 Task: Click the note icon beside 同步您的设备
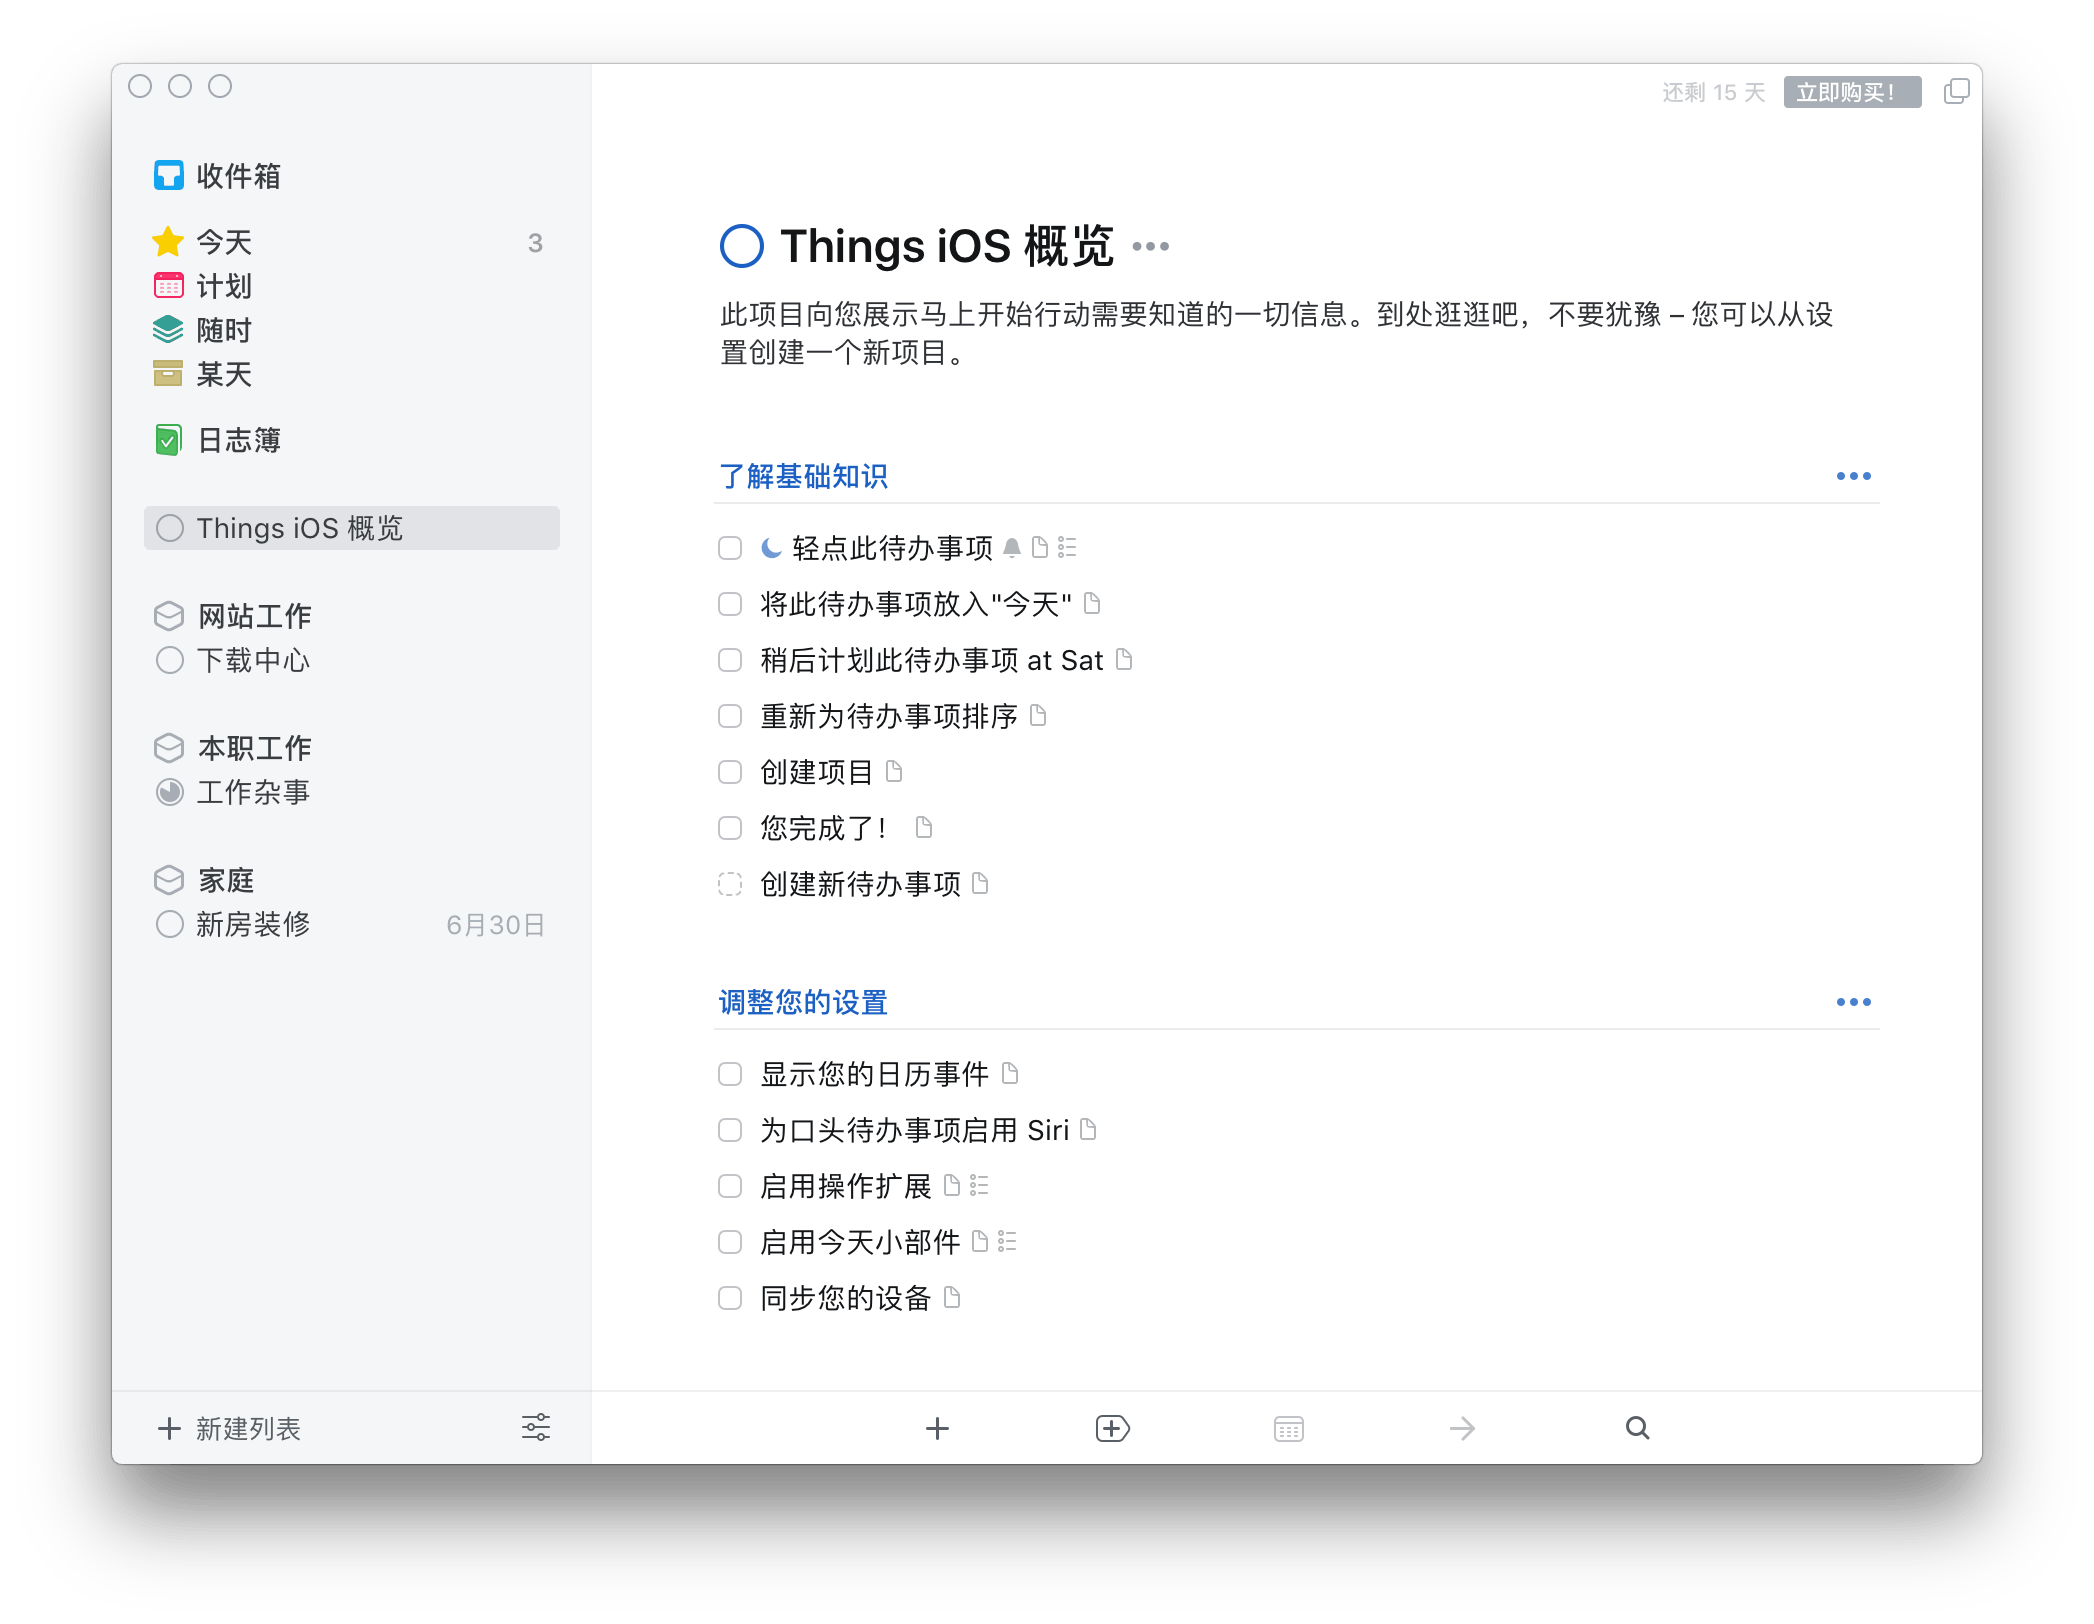tap(952, 1297)
